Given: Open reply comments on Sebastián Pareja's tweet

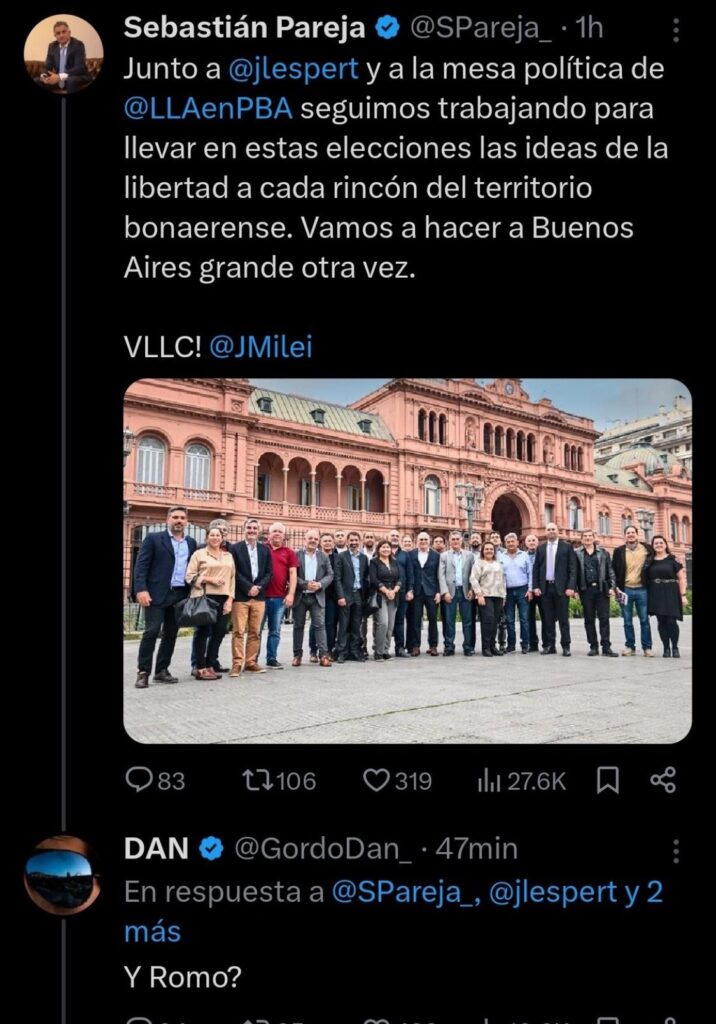Looking at the screenshot, I should point(155,780).
